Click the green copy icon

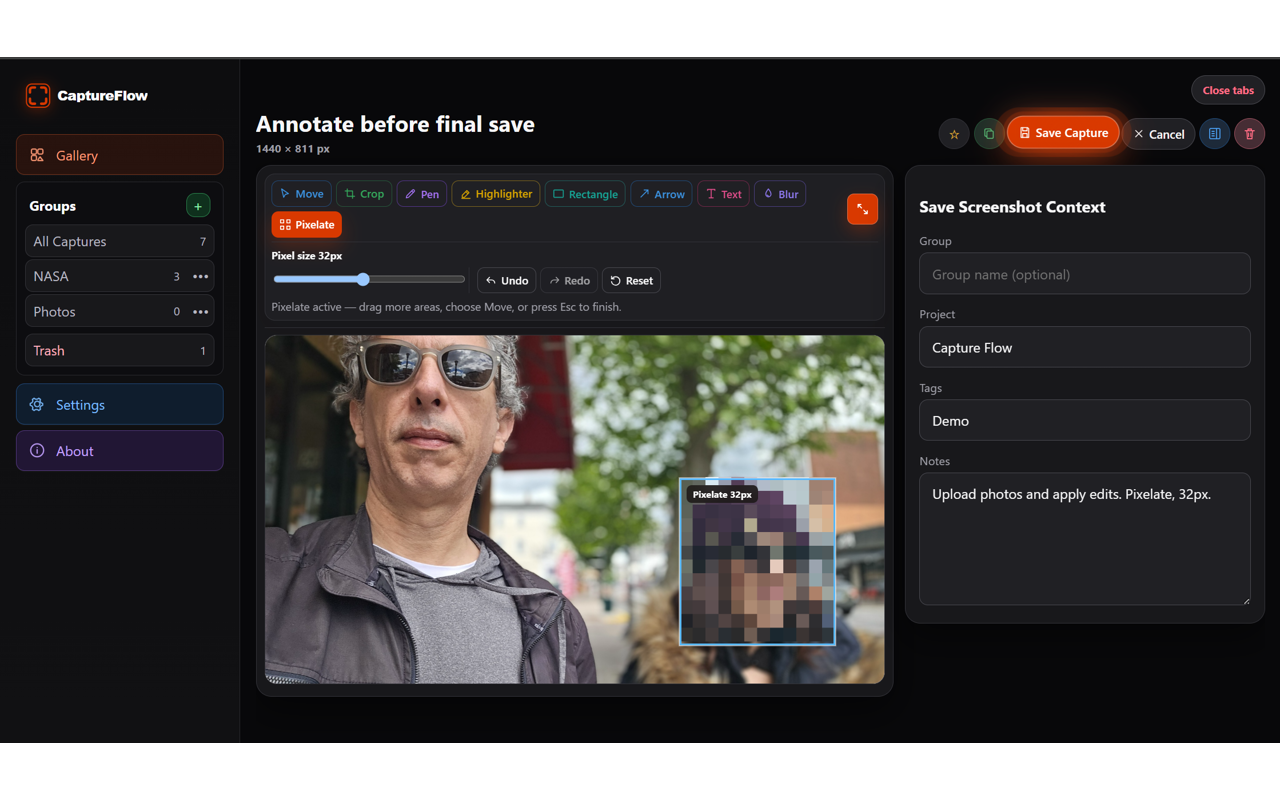[989, 134]
